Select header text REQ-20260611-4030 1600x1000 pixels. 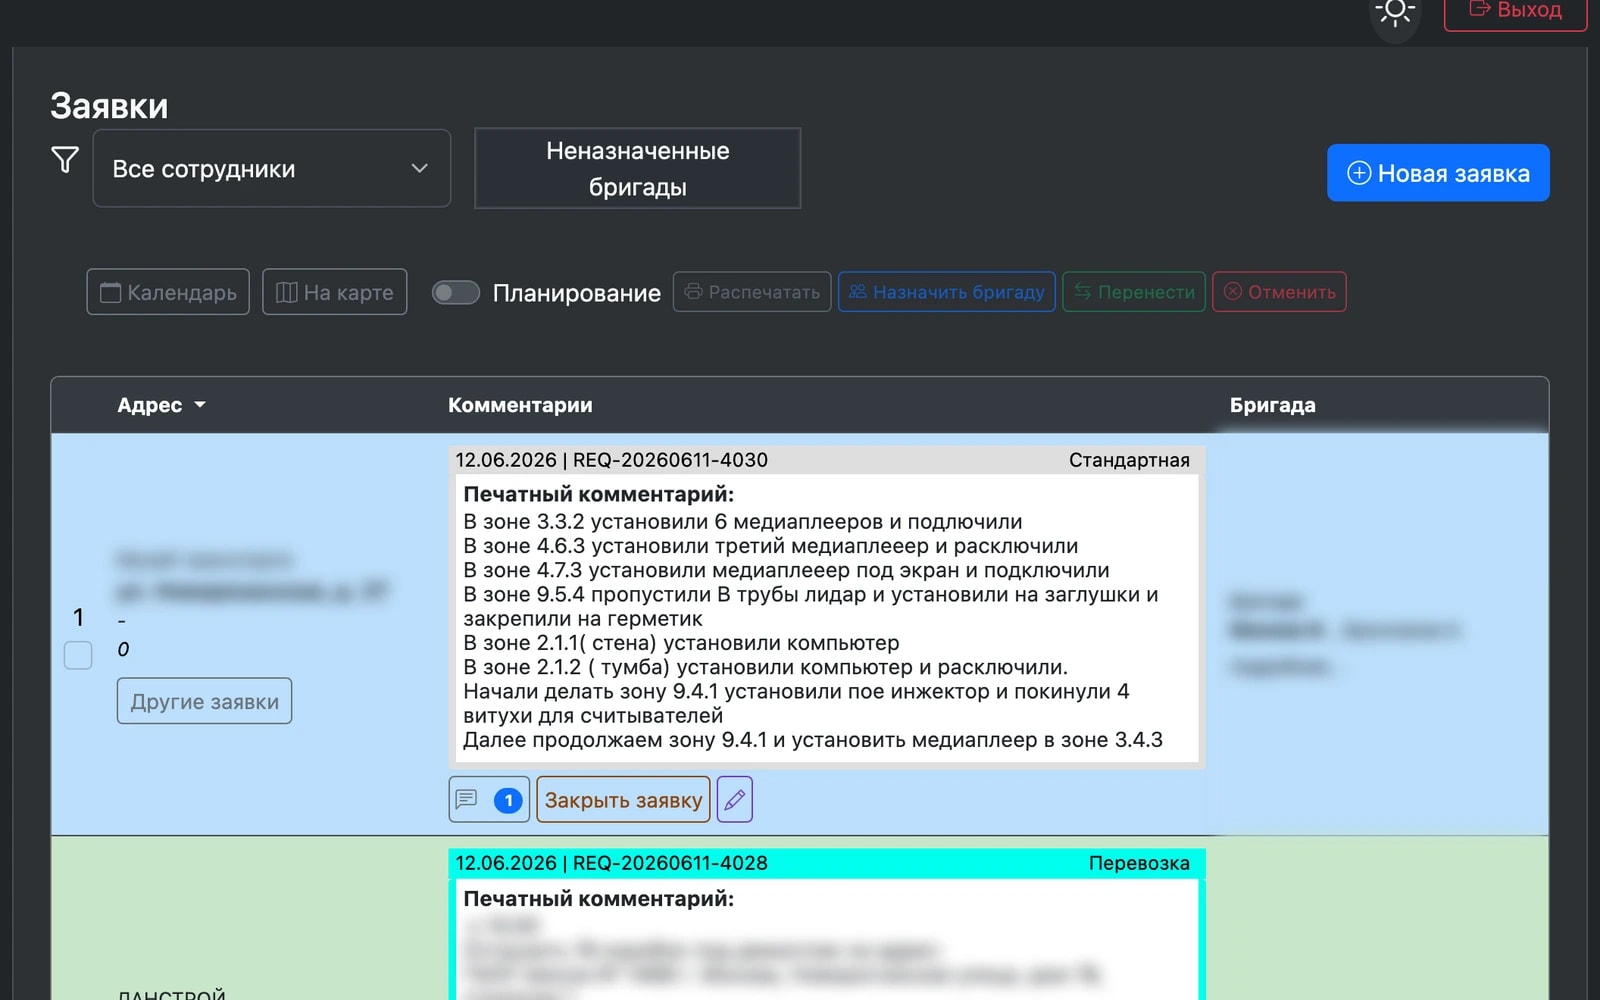click(x=670, y=460)
